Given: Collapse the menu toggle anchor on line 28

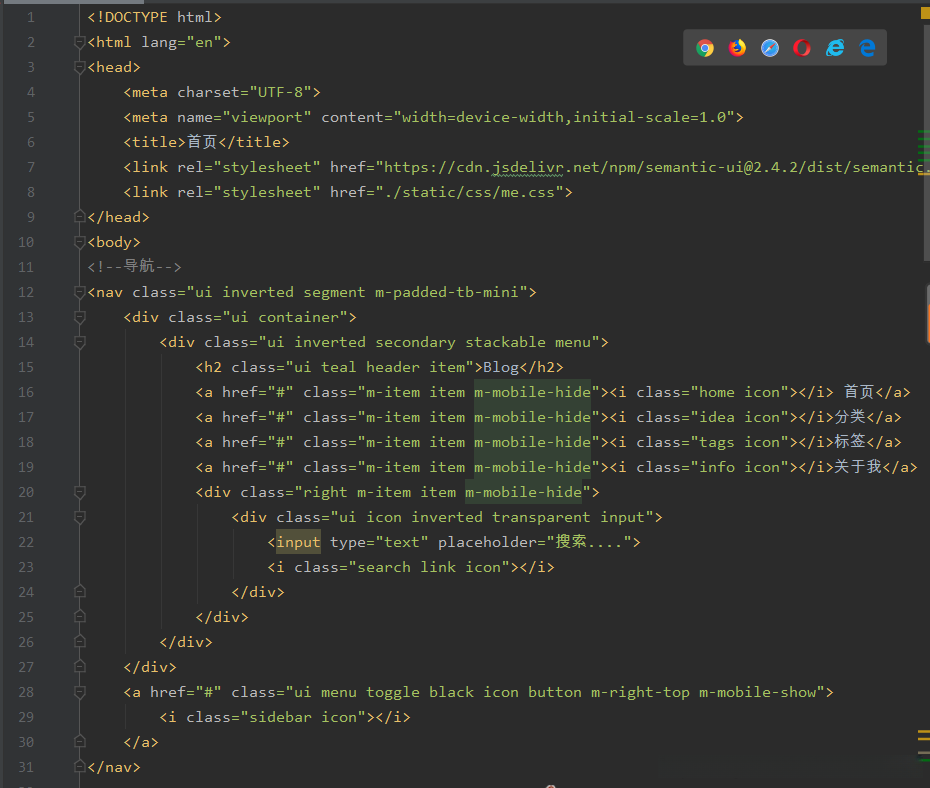Looking at the screenshot, I should click(79, 692).
